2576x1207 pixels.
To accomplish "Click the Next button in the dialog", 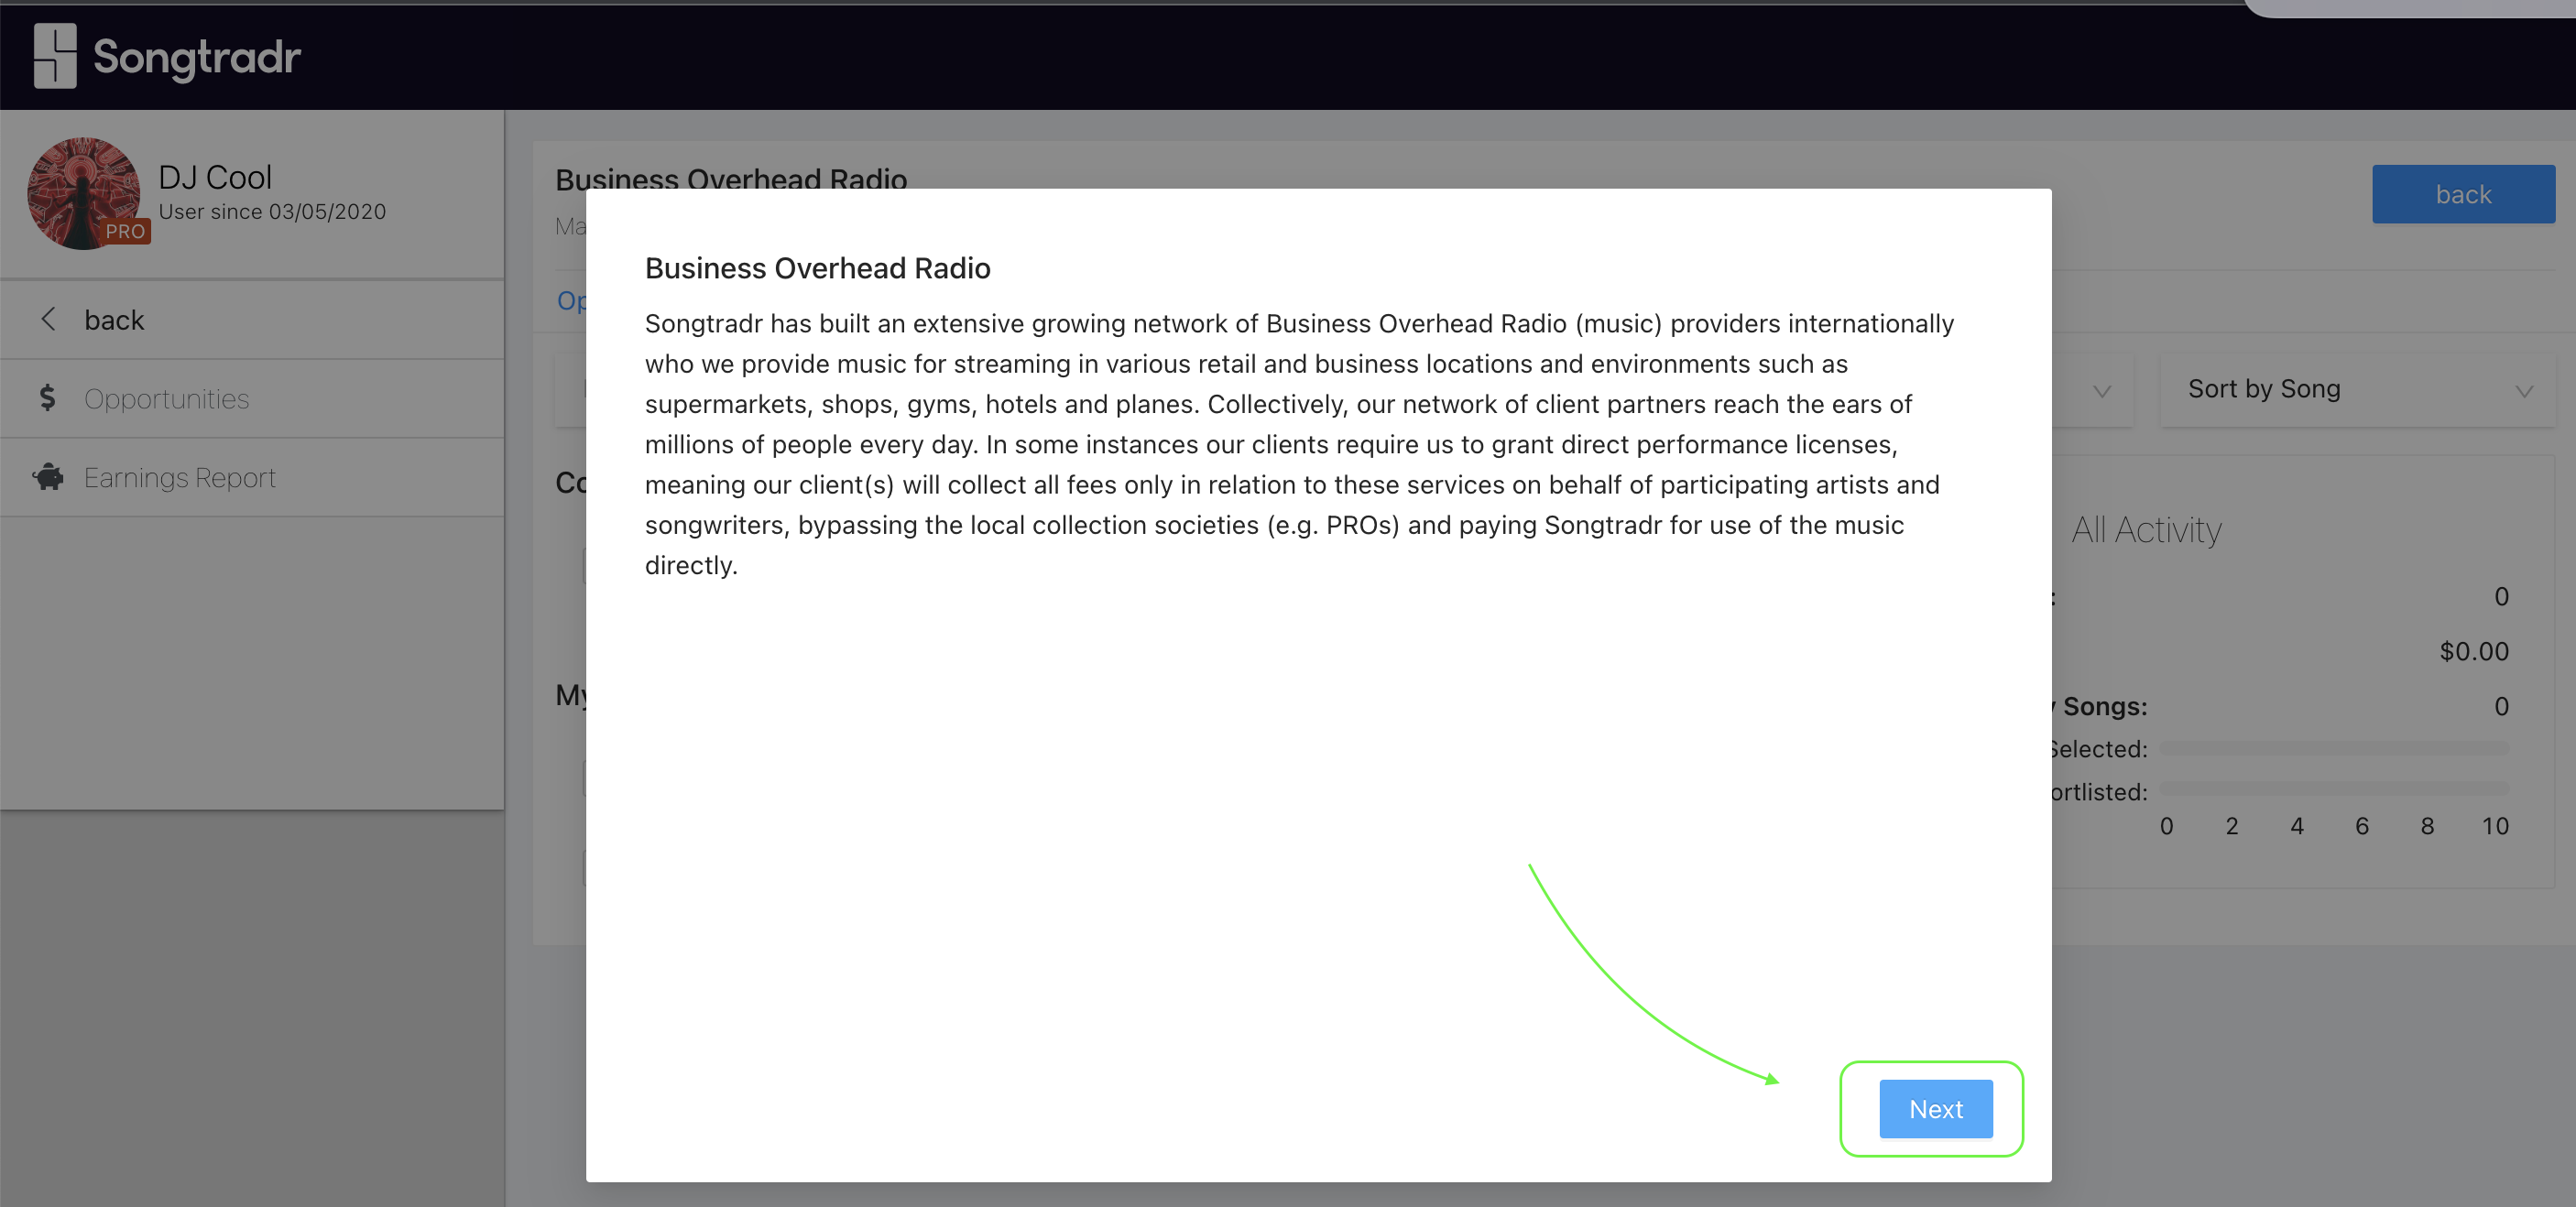I will (x=1935, y=1108).
